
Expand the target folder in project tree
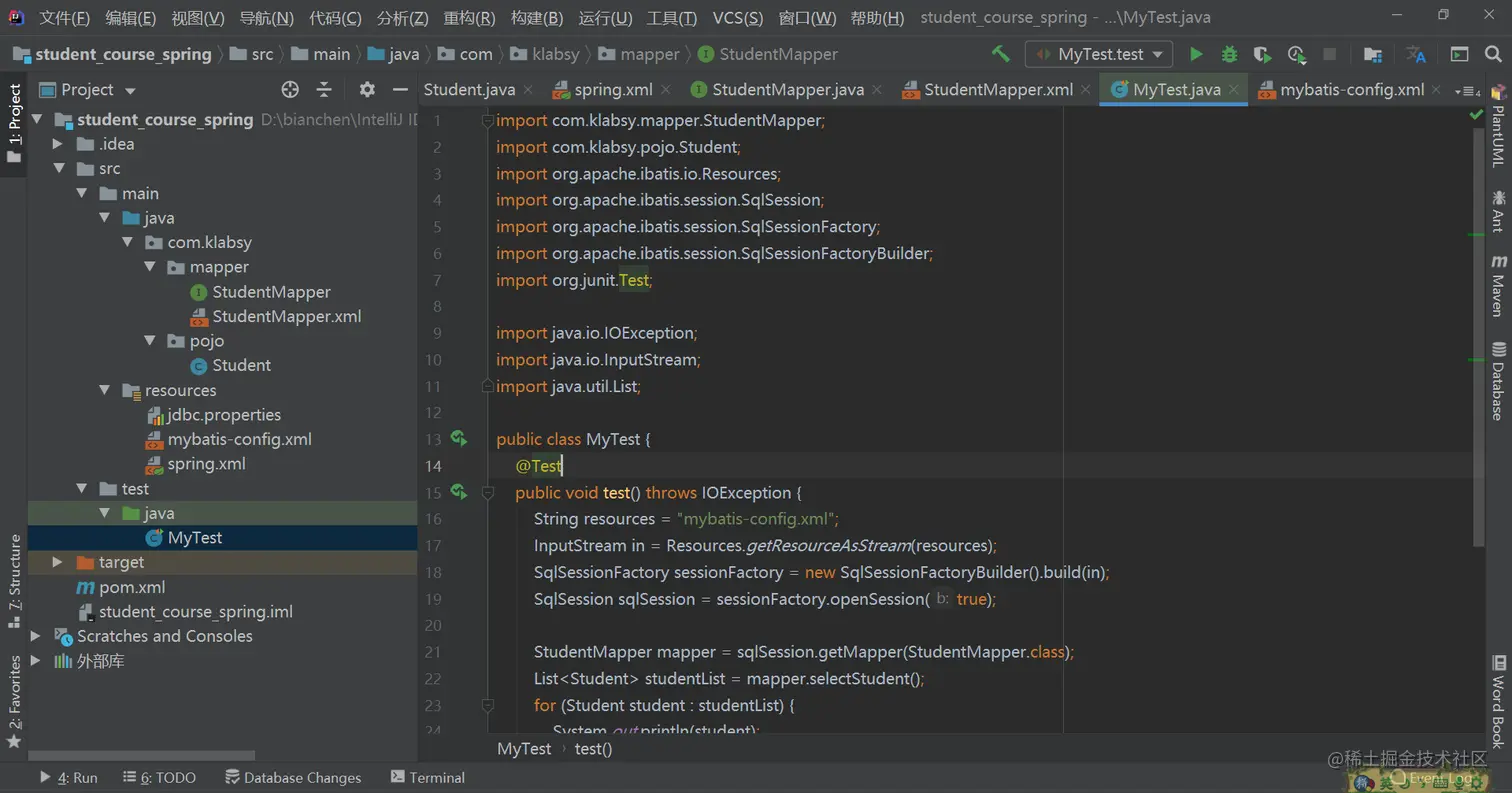click(x=58, y=563)
